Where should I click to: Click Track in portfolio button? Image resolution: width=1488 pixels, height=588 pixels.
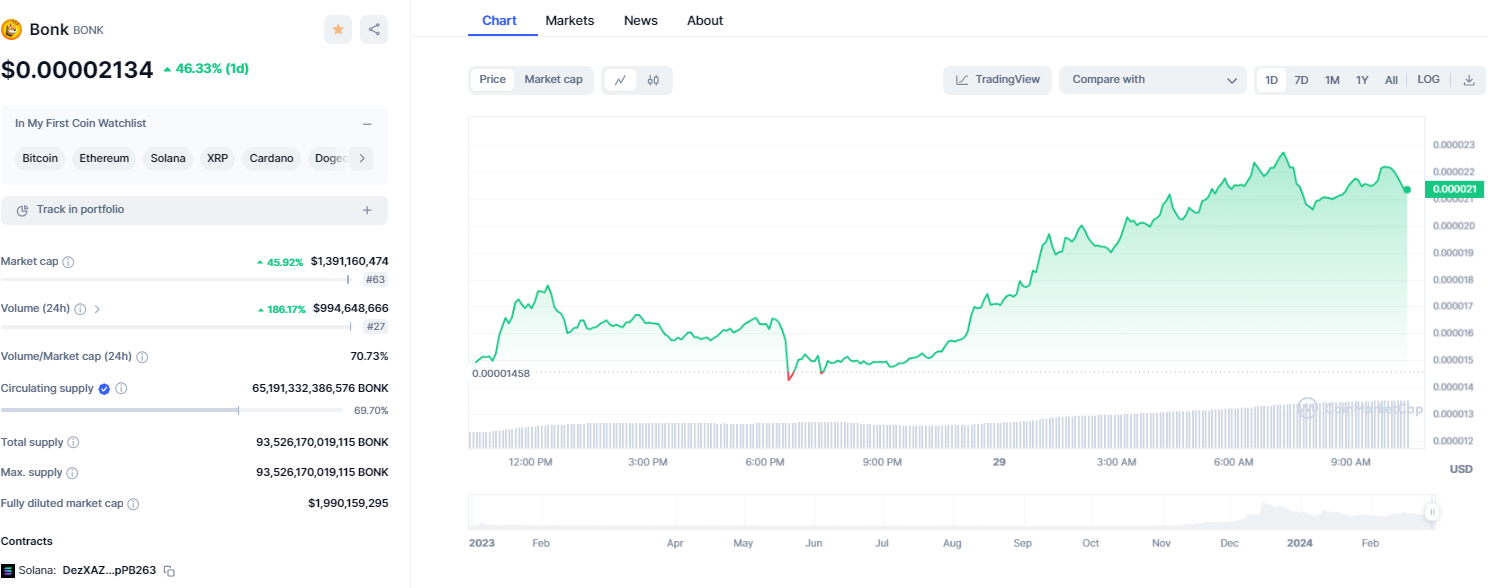[x=194, y=210]
